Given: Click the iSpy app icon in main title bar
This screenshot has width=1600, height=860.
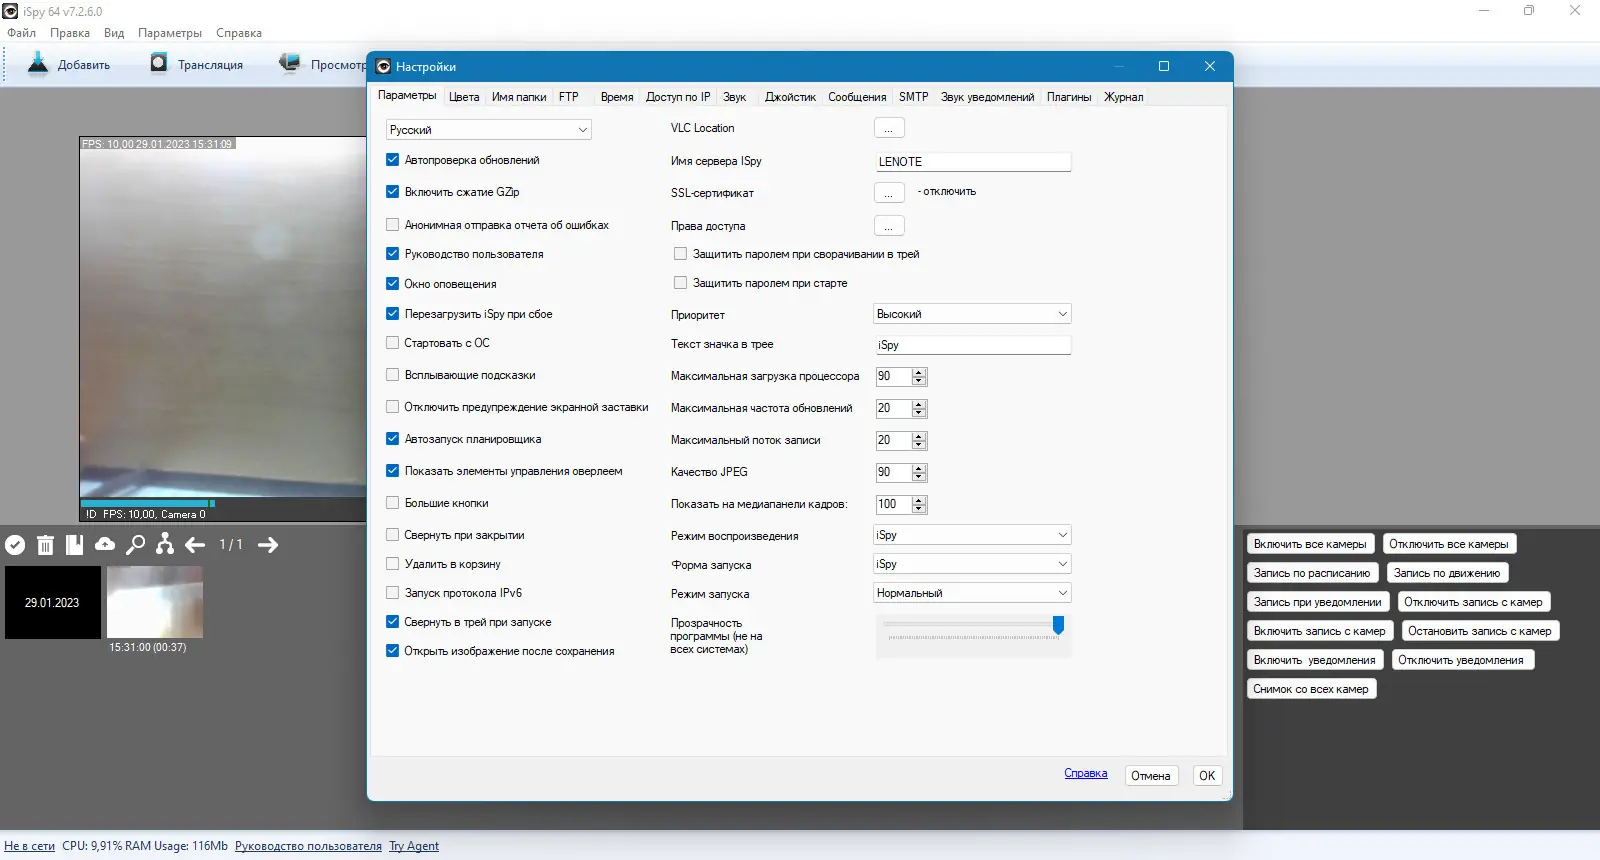Looking at the screenshot, I should 10,11.
